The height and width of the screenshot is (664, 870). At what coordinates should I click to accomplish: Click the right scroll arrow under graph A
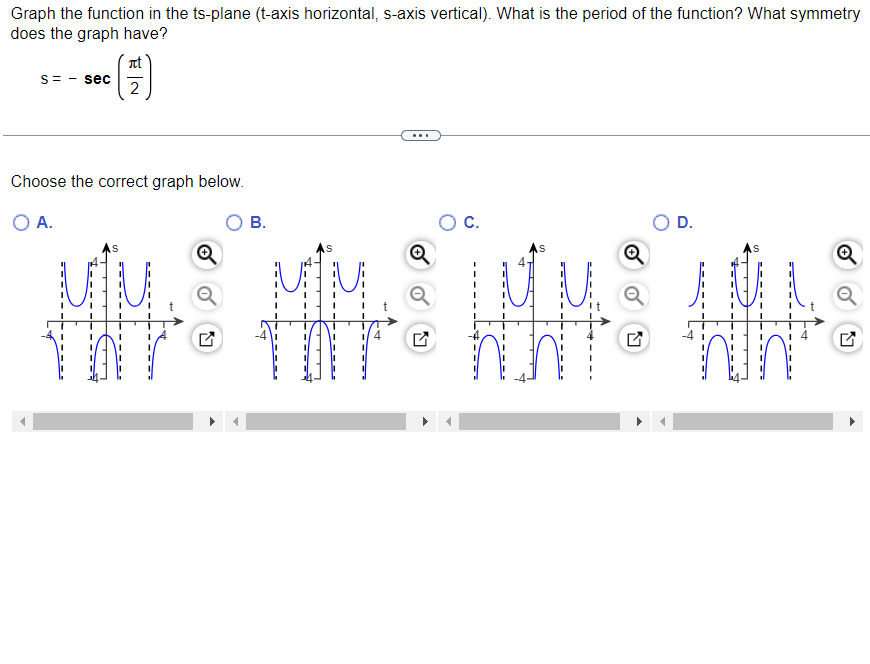(x=211, y=421)
